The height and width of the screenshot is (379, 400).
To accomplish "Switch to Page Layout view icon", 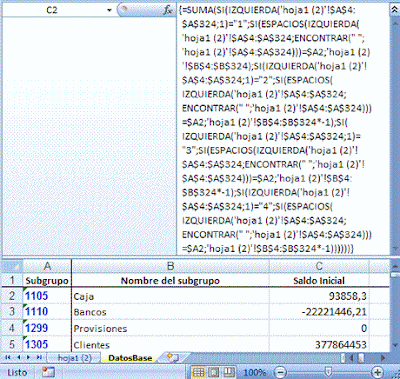I will tap(213, 372).
